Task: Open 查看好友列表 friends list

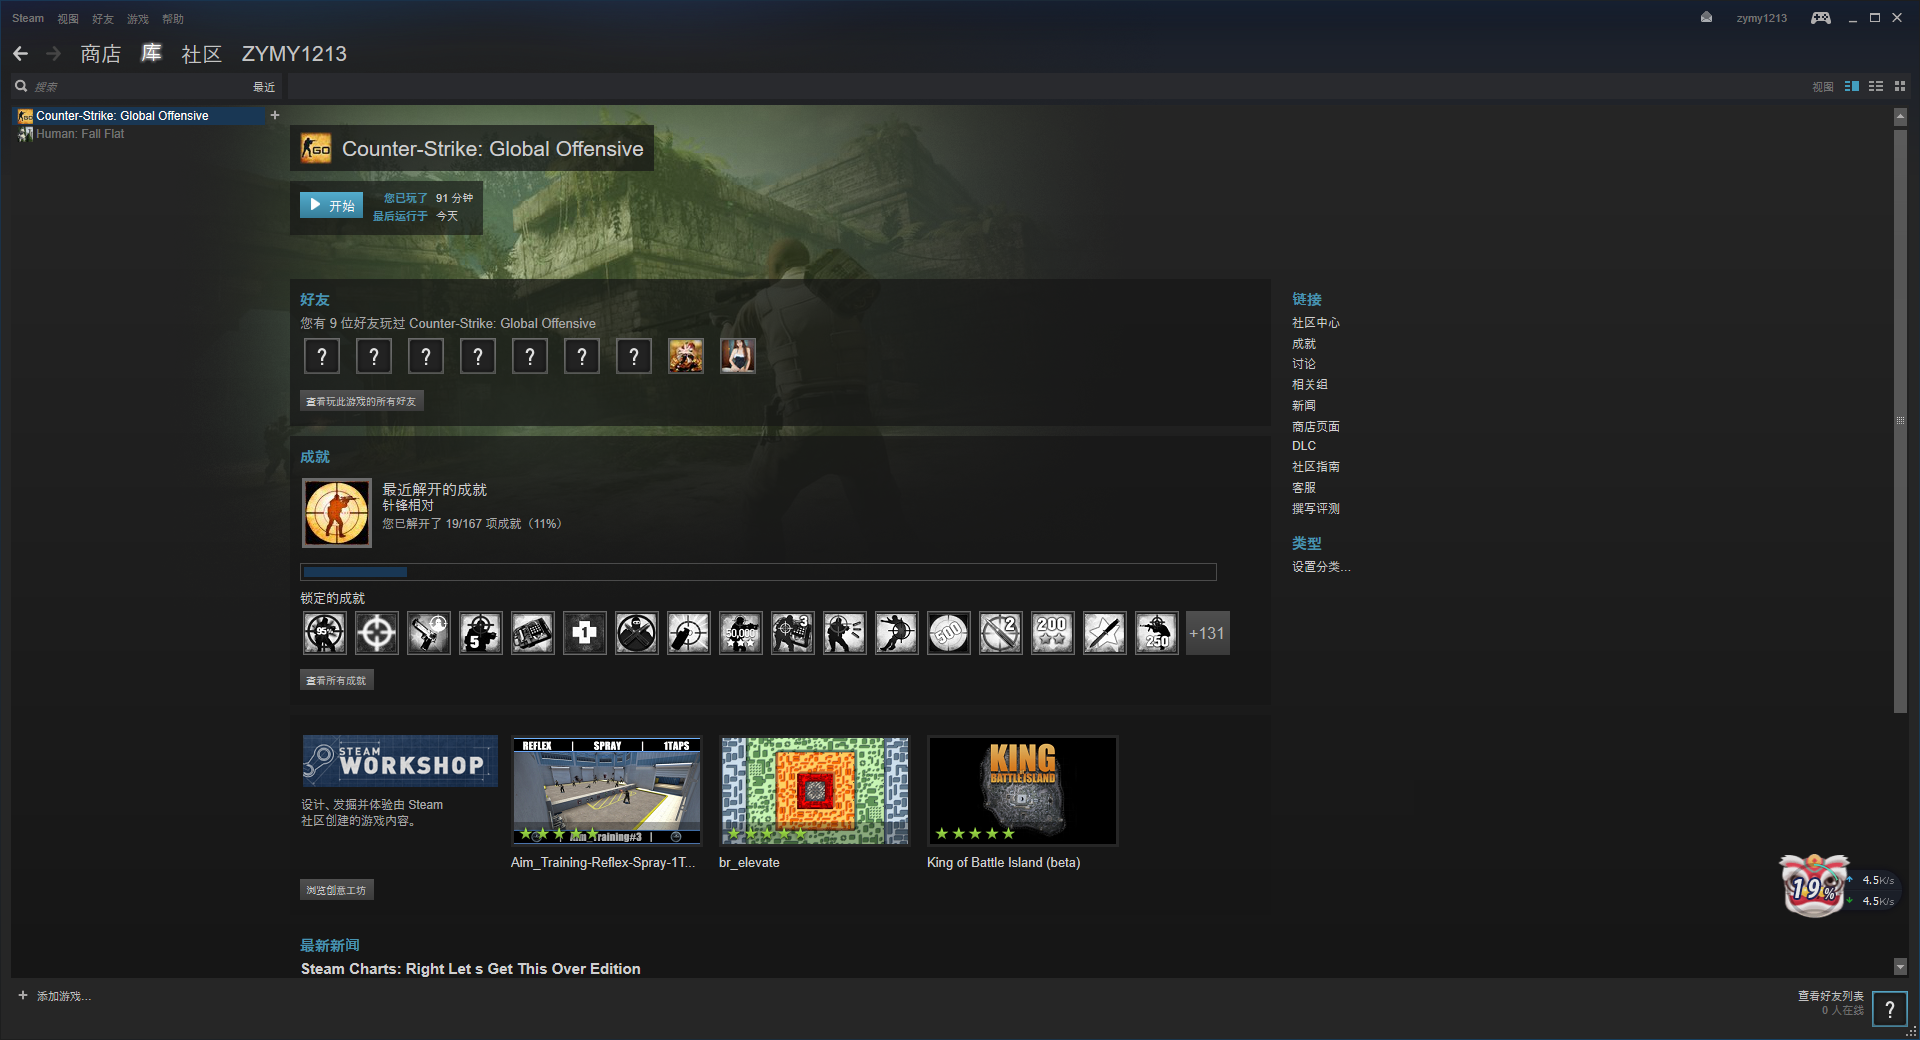Action: pyautogui.click(x=1831, y=996)
